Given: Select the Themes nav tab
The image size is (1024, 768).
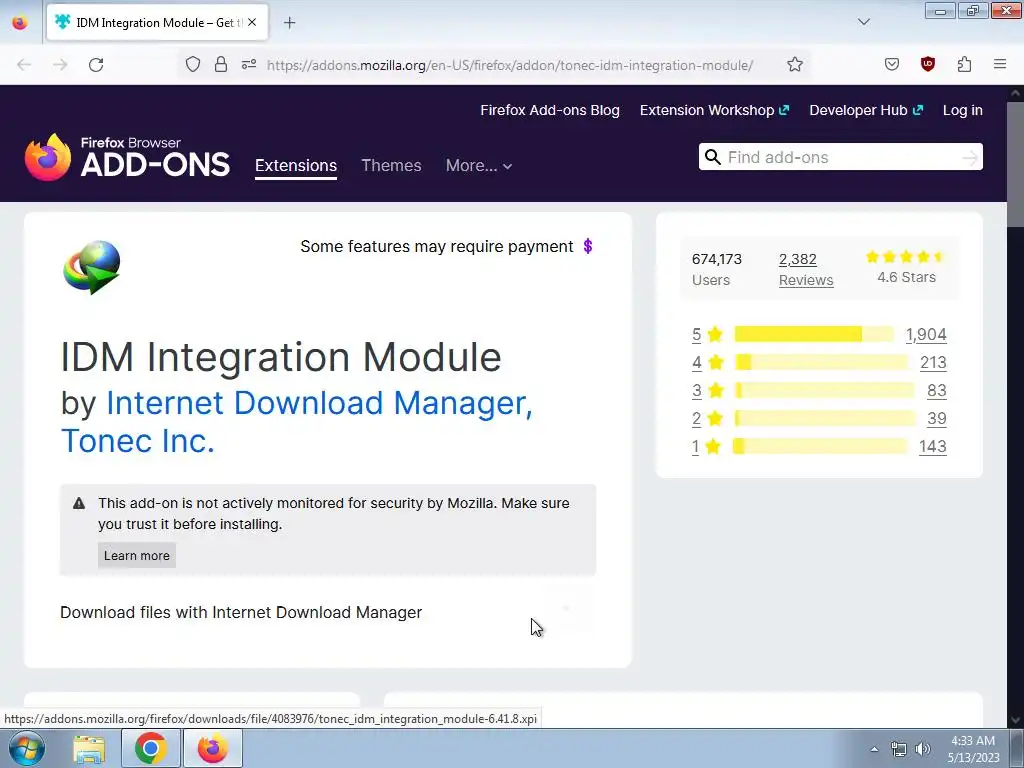Looking at the screenshot, I should pos(391,166).
